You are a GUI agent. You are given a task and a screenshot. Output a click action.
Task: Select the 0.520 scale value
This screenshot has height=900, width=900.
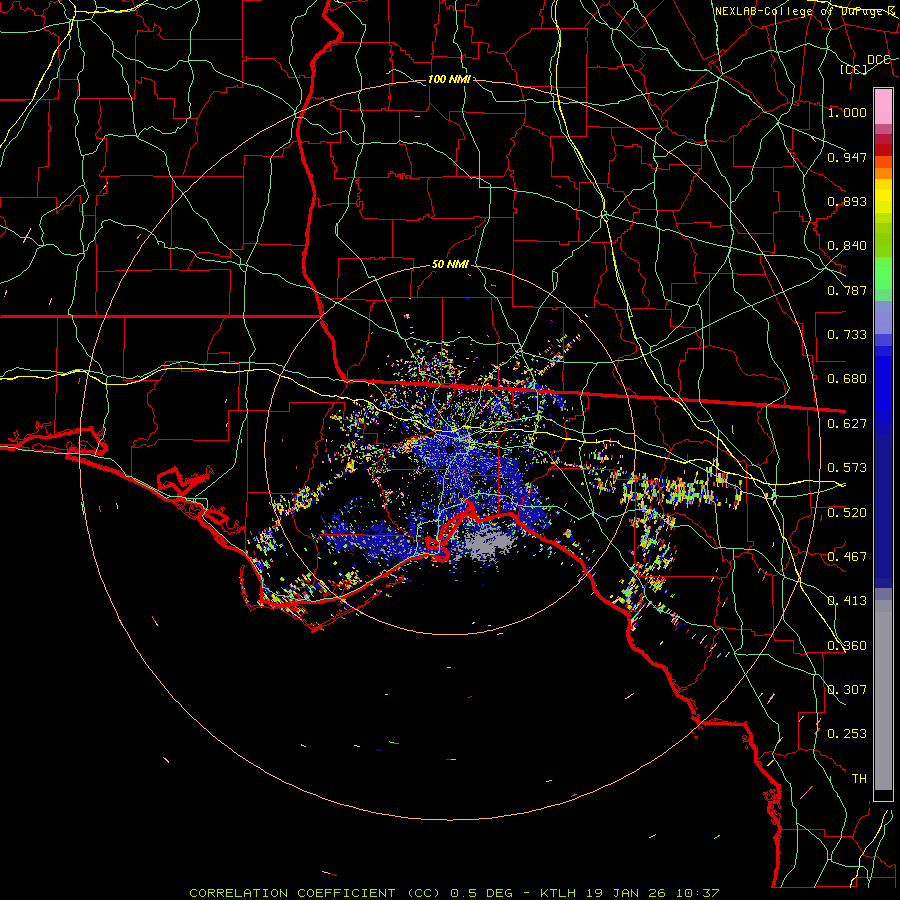click(x=847, y=513)
